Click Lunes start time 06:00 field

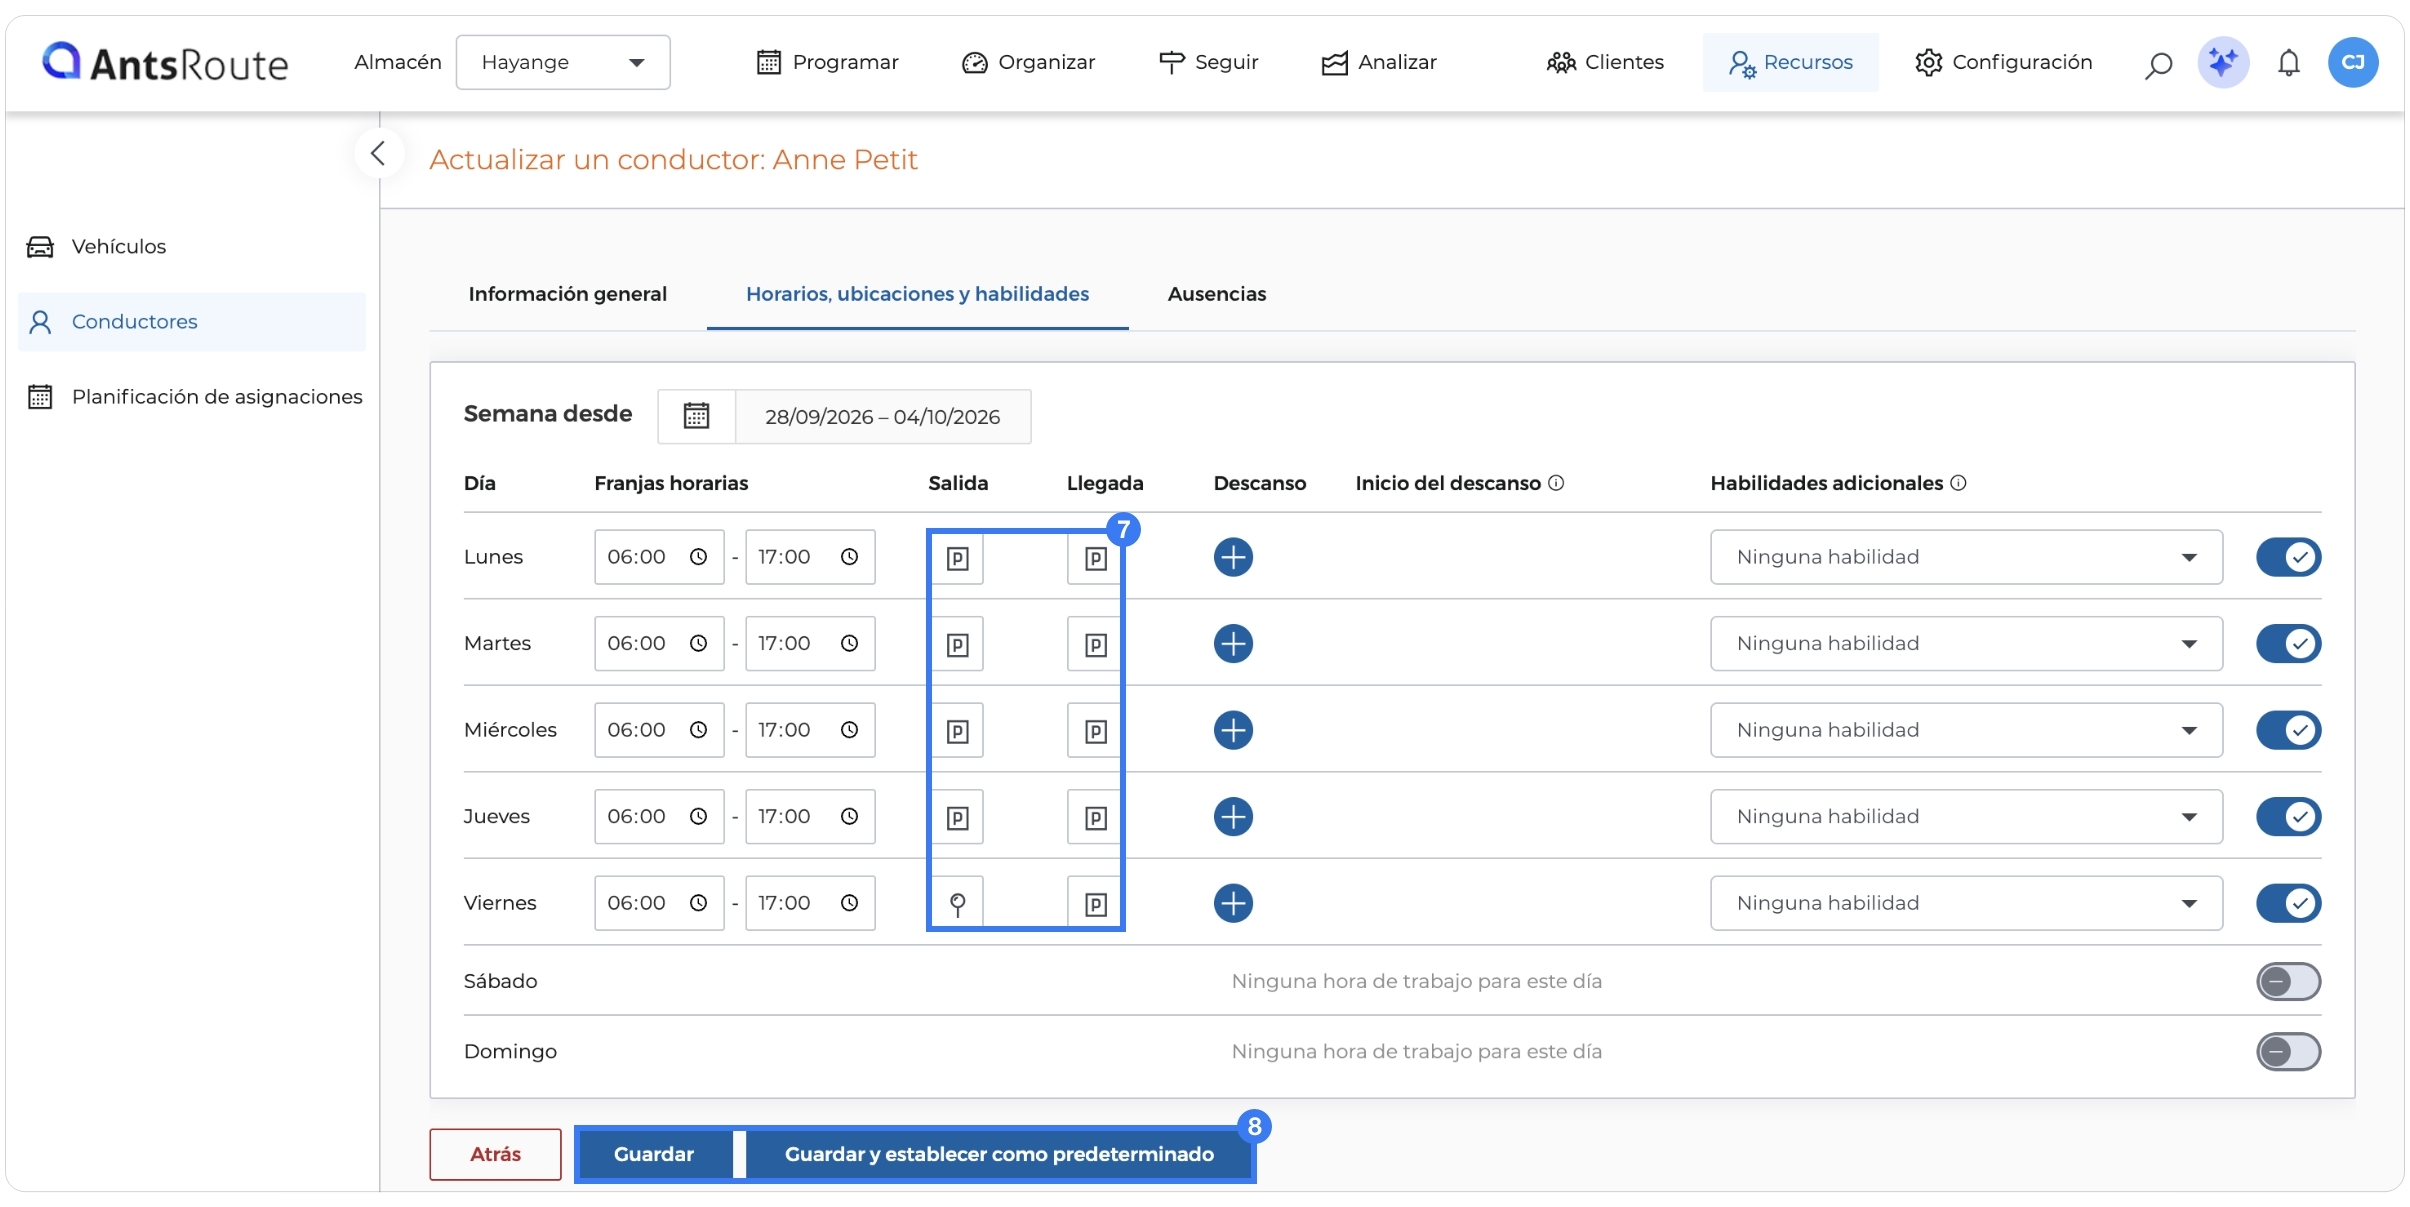pos(659,557)
